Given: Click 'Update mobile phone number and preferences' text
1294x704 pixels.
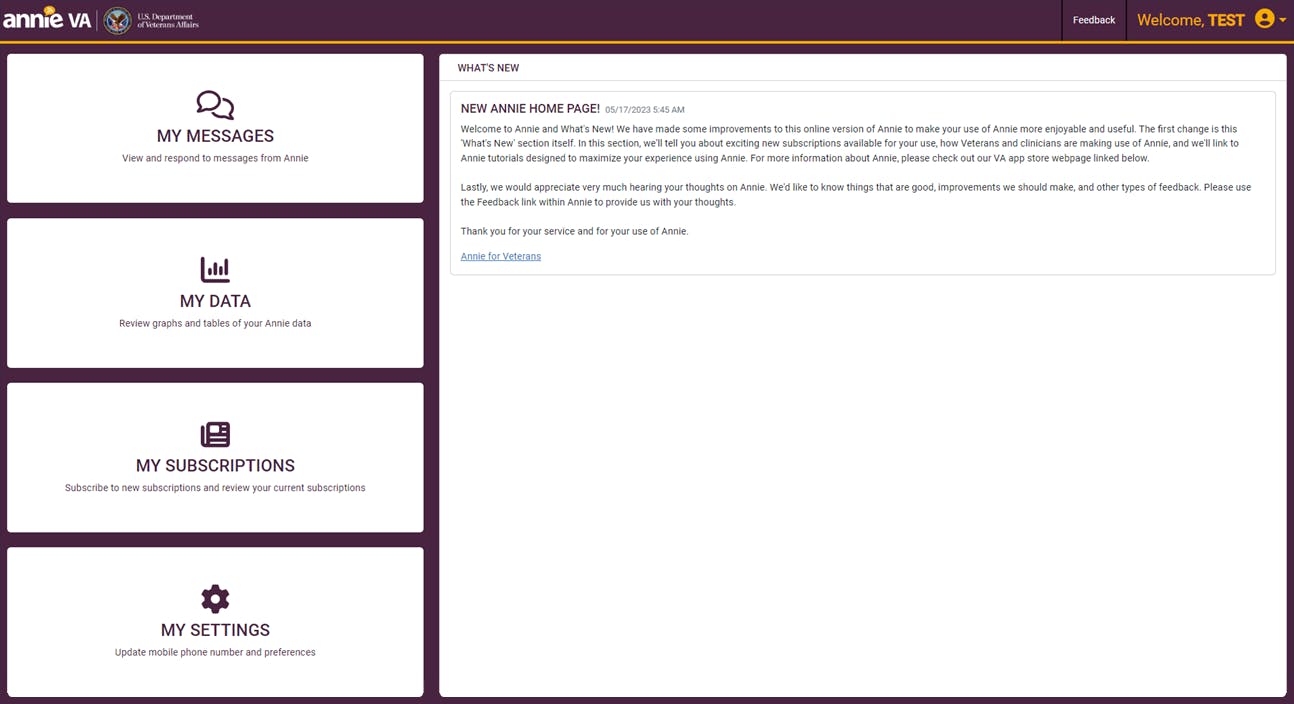Looking at the screenshot, I should tap(215, 652).
